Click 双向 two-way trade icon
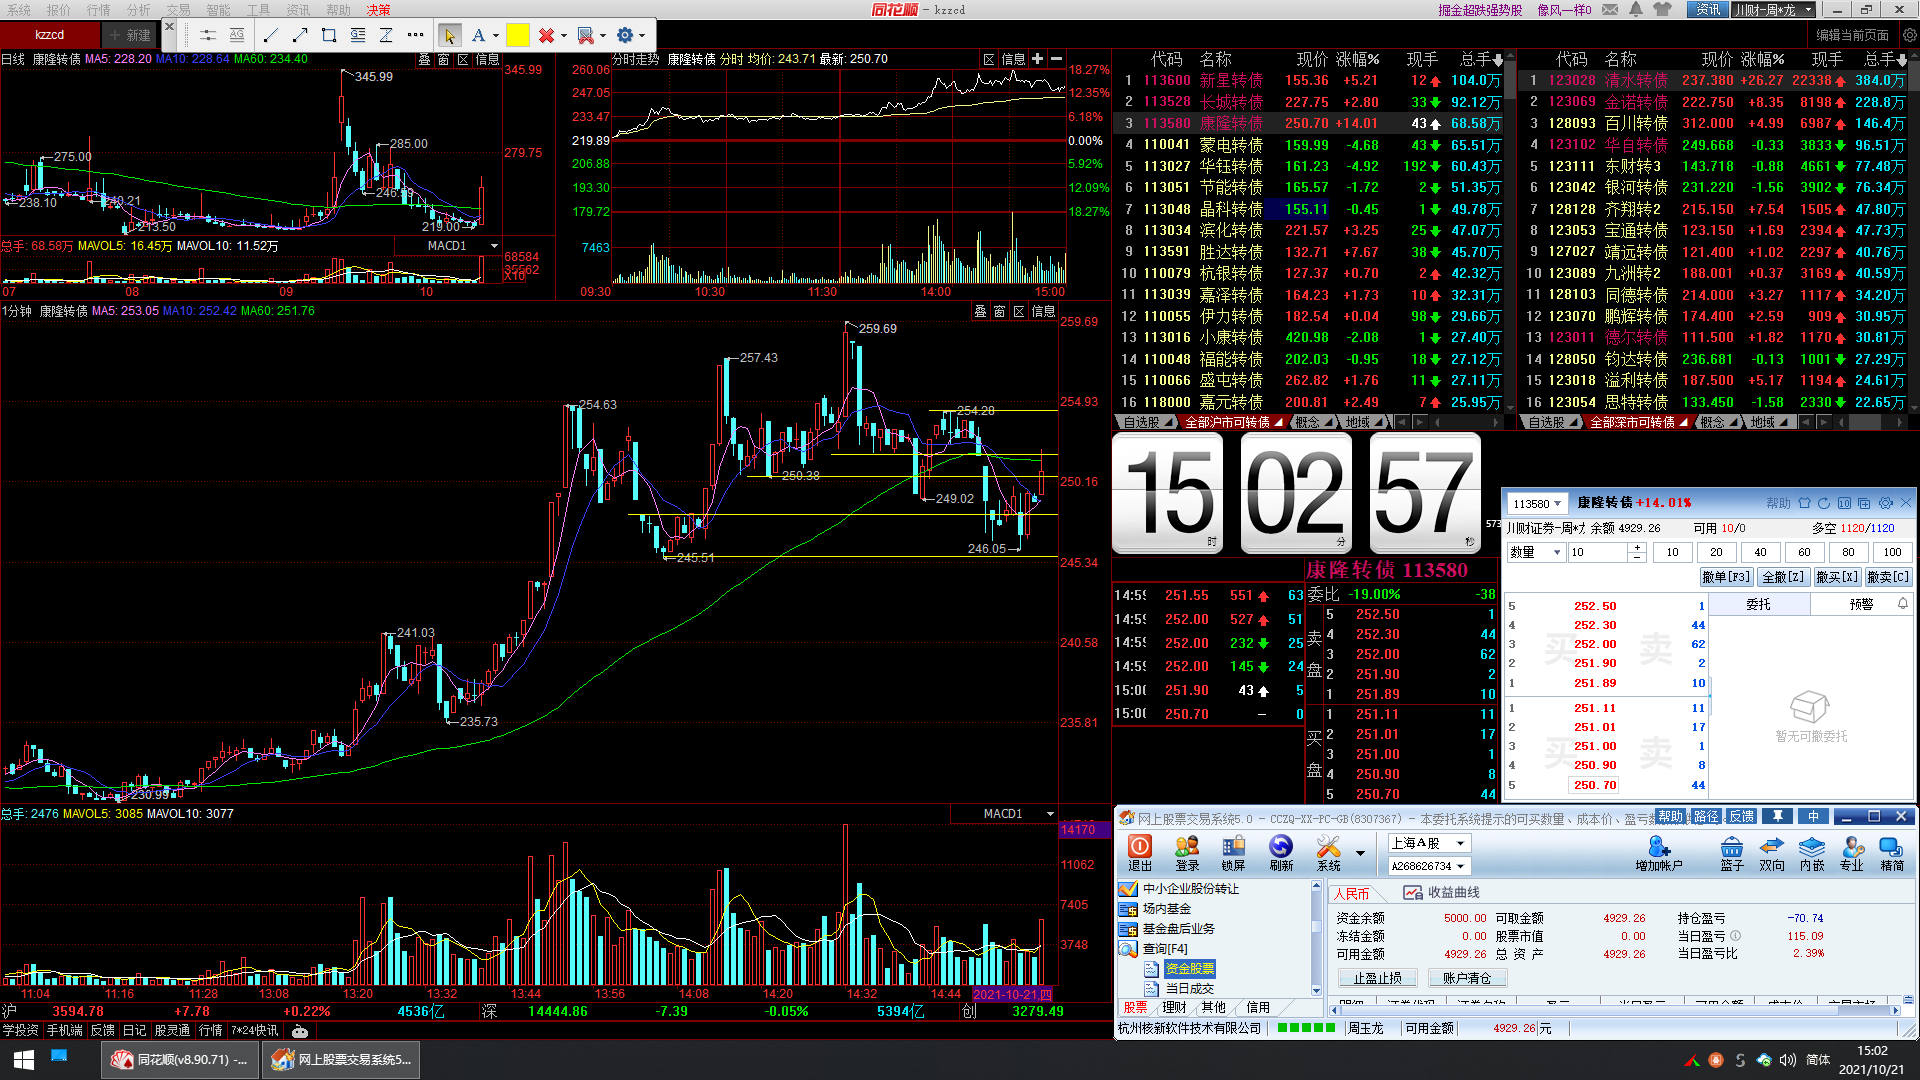The height and width of the screenshot is (1080, 1920). coord(1772,853)
